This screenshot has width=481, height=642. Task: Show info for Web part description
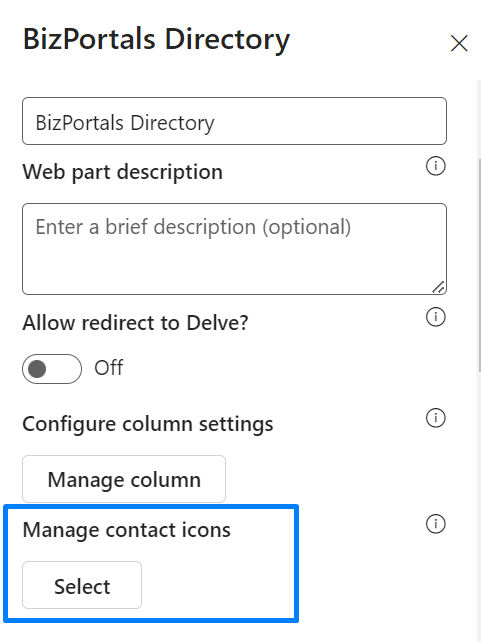436,166
